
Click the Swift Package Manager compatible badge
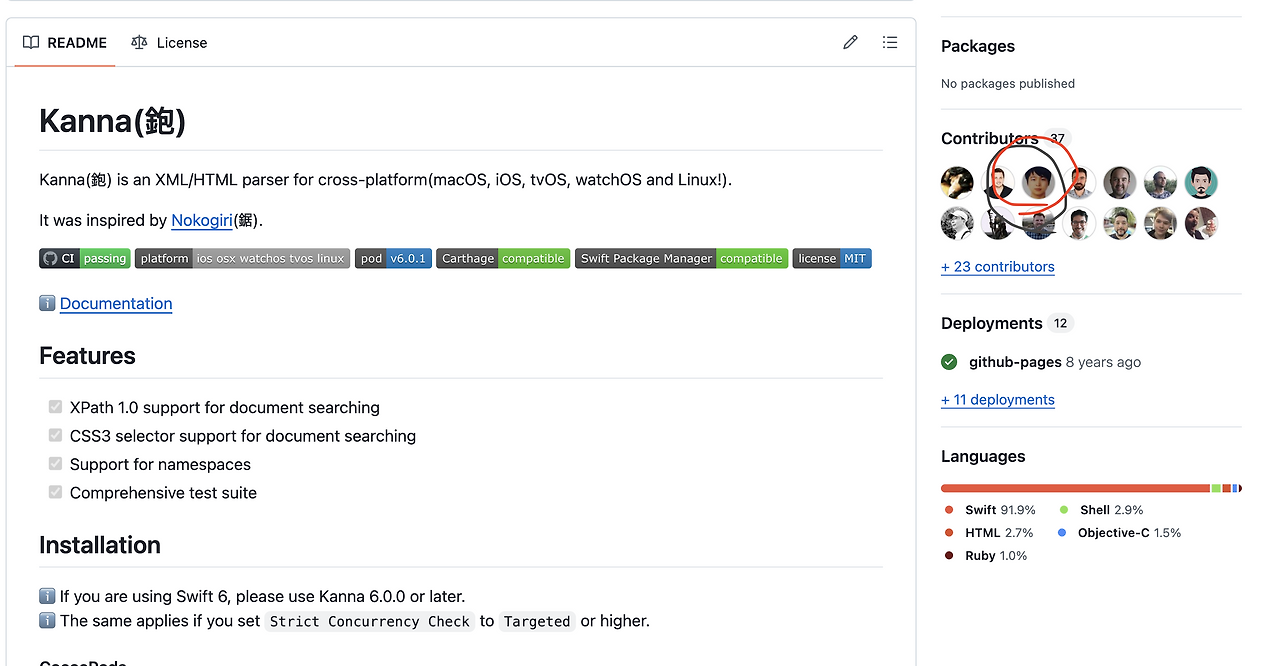pos(681,258)
